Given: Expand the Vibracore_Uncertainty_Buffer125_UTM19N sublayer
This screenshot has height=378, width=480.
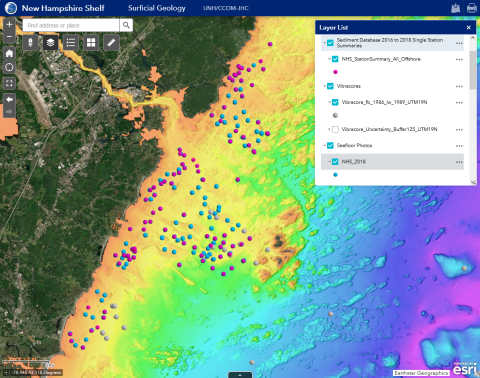Looking at the screenshot, I should pyautogui.click(x=329, y=129).
